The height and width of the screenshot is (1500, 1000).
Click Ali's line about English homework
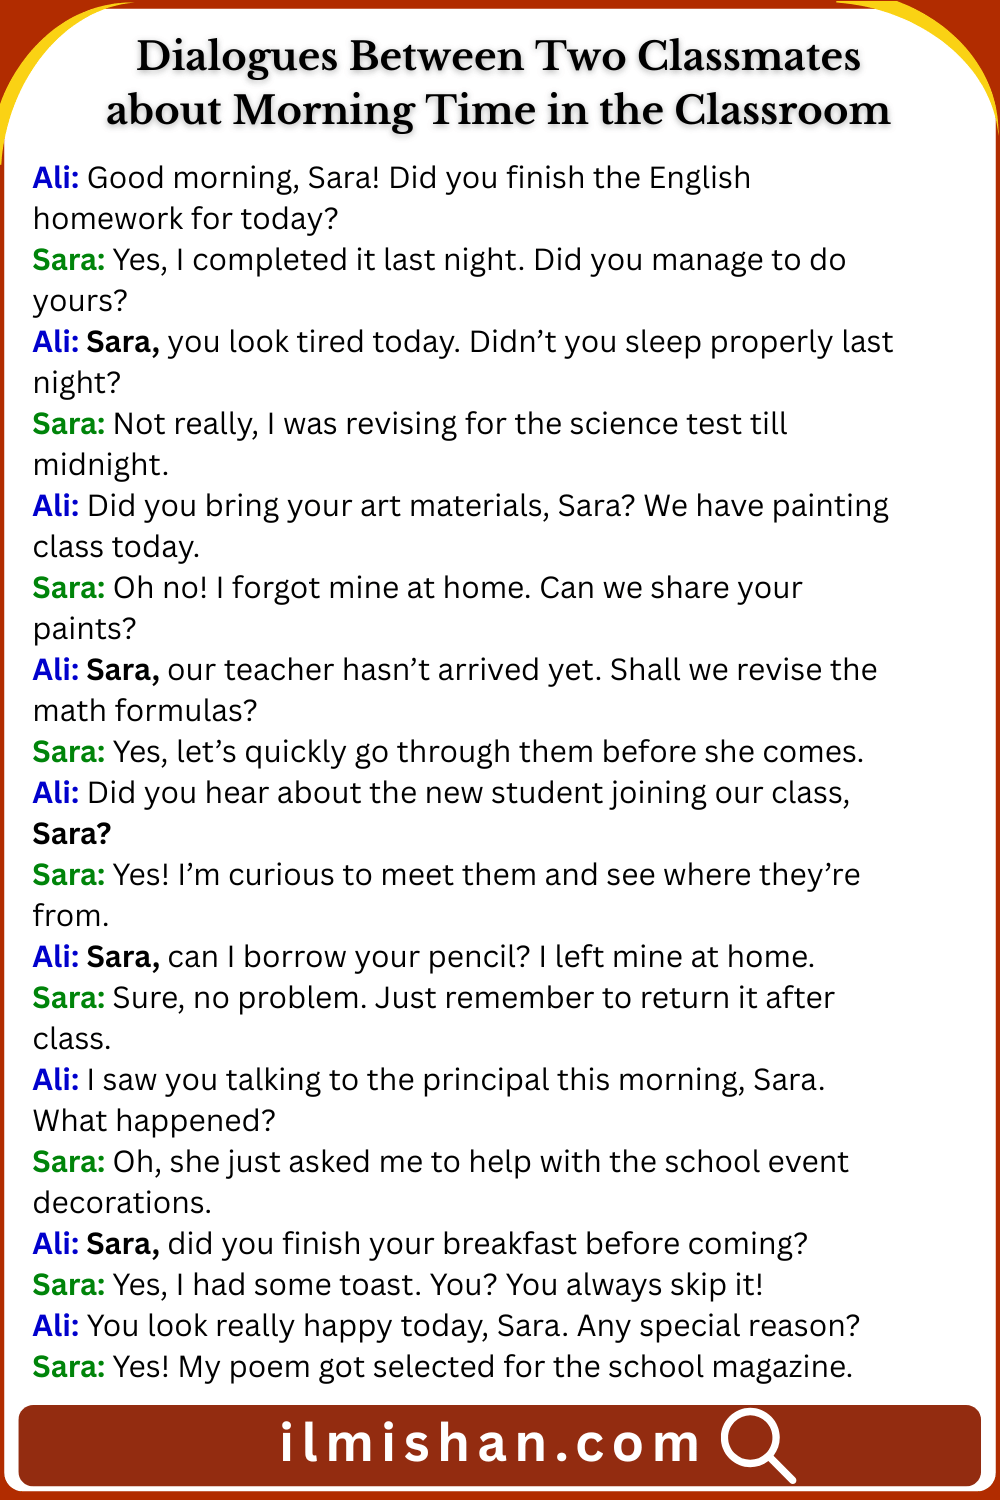click(418, 178)
